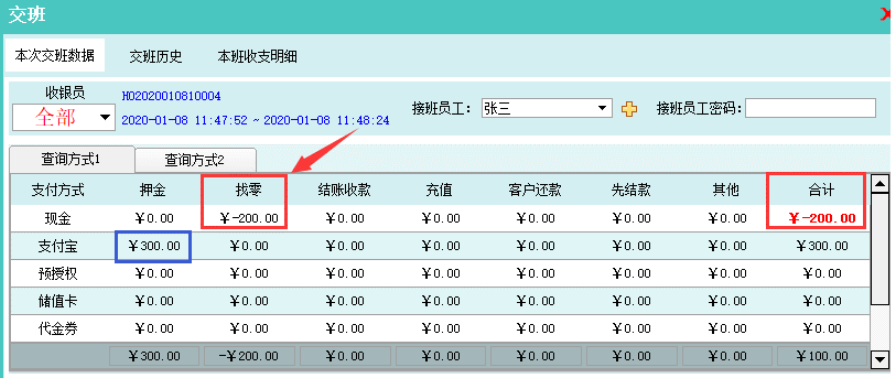Screen dimensions: 891x379
Task: Click the 代金券 充值 ￥0.00 cell
Action: [x=440, y=328]
